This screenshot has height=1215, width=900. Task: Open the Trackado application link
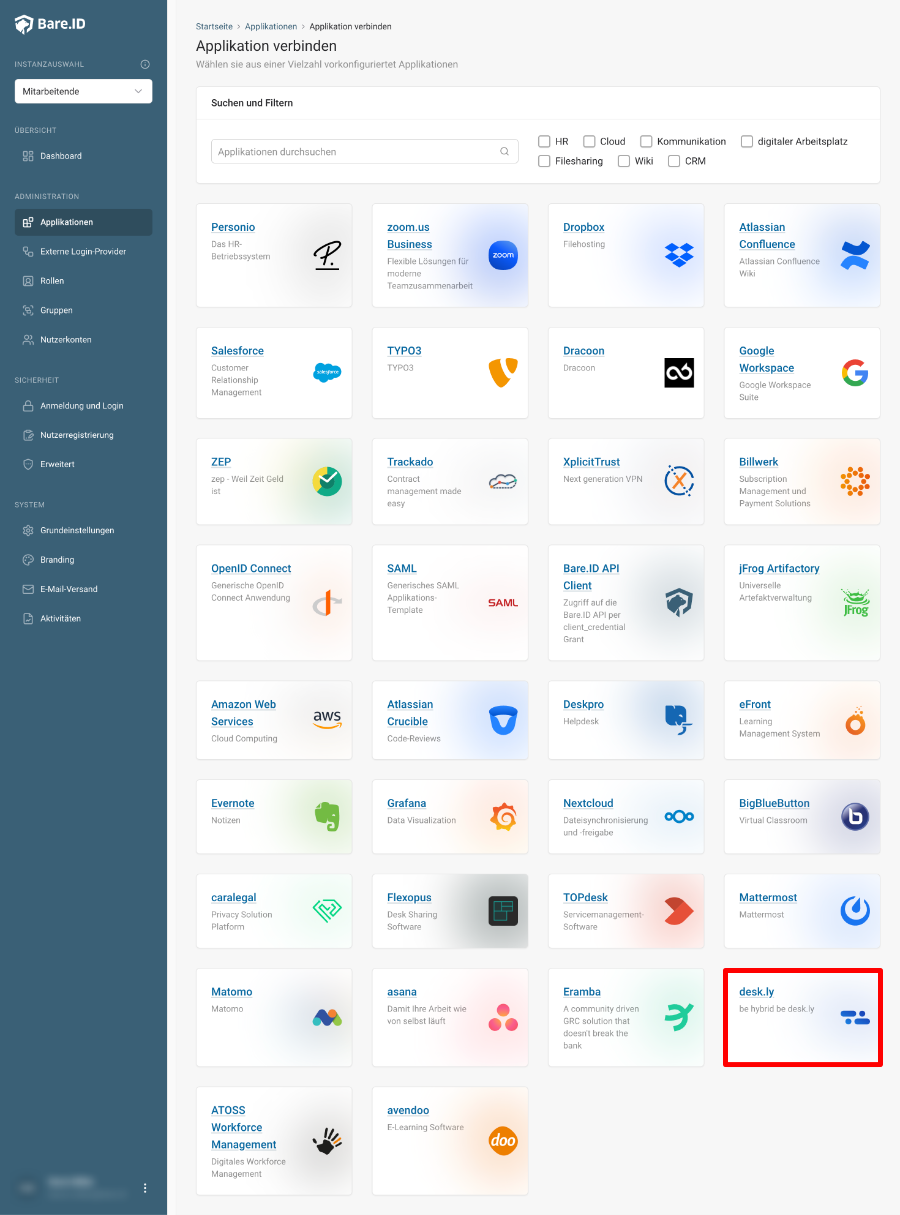(x=410, y=462)
